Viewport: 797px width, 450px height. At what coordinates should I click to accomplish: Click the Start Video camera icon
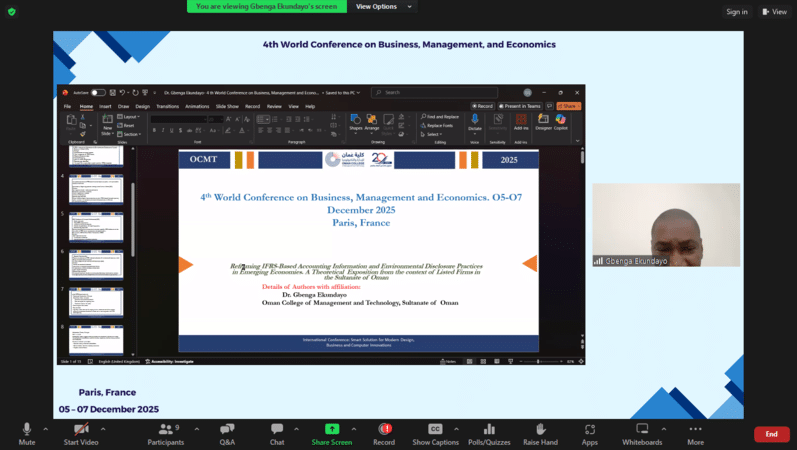pyautogui.click(x=80, y=429)
